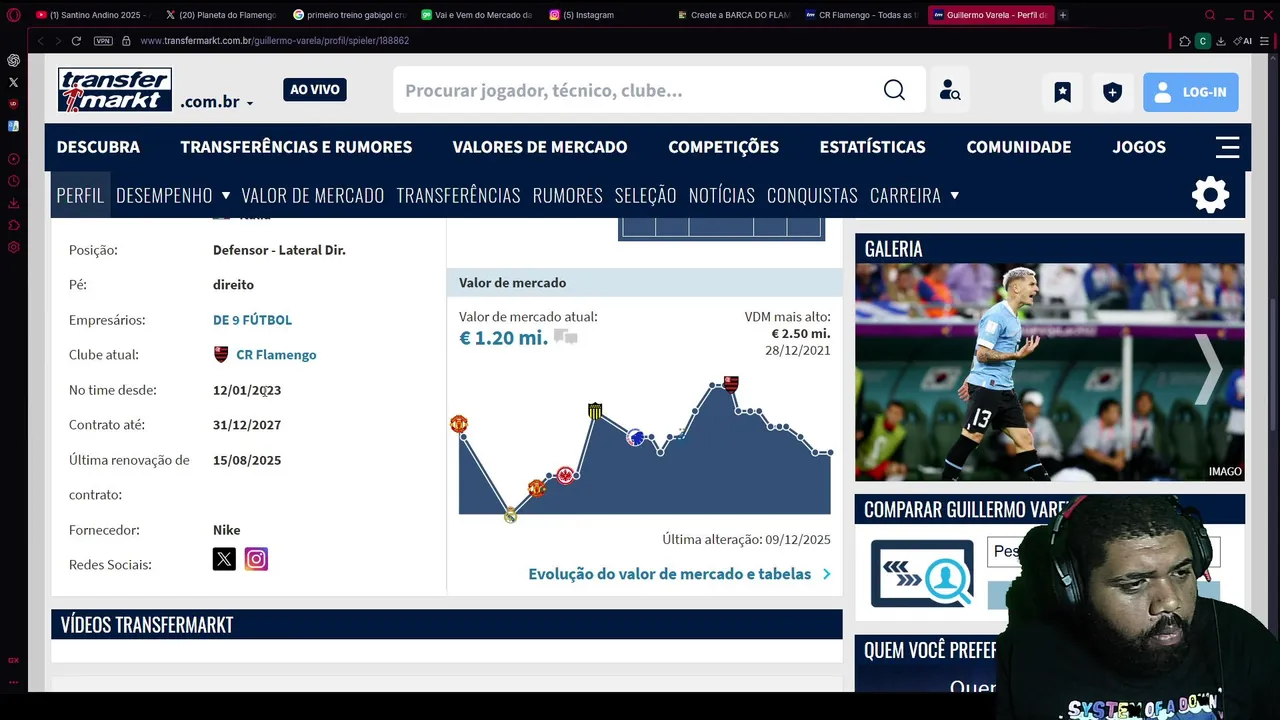Screen dimensions: 1280x720
Task: Click the Opera menu logo
Action: coord(13,15)
